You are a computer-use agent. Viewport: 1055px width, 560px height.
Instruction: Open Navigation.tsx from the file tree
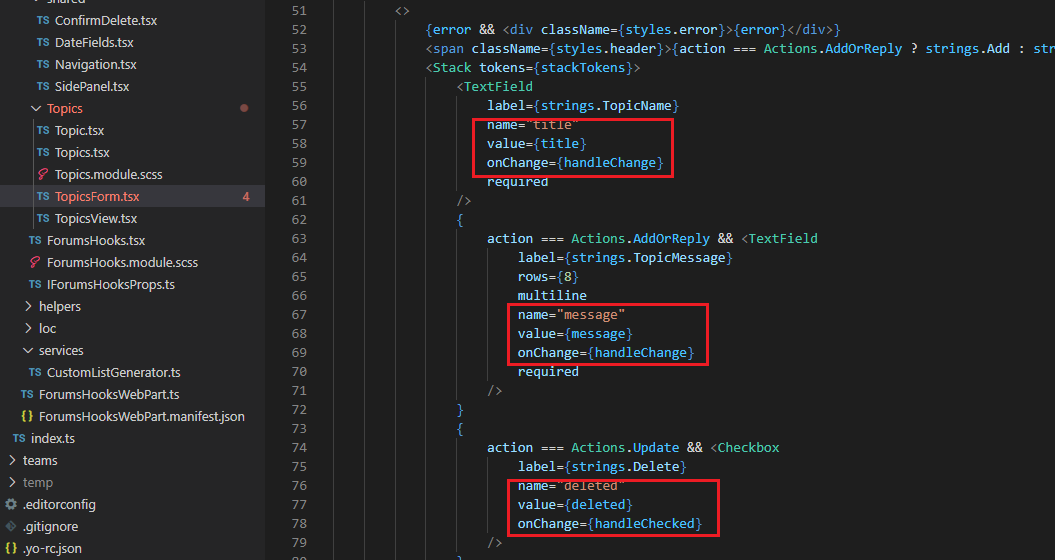[95, 65]
